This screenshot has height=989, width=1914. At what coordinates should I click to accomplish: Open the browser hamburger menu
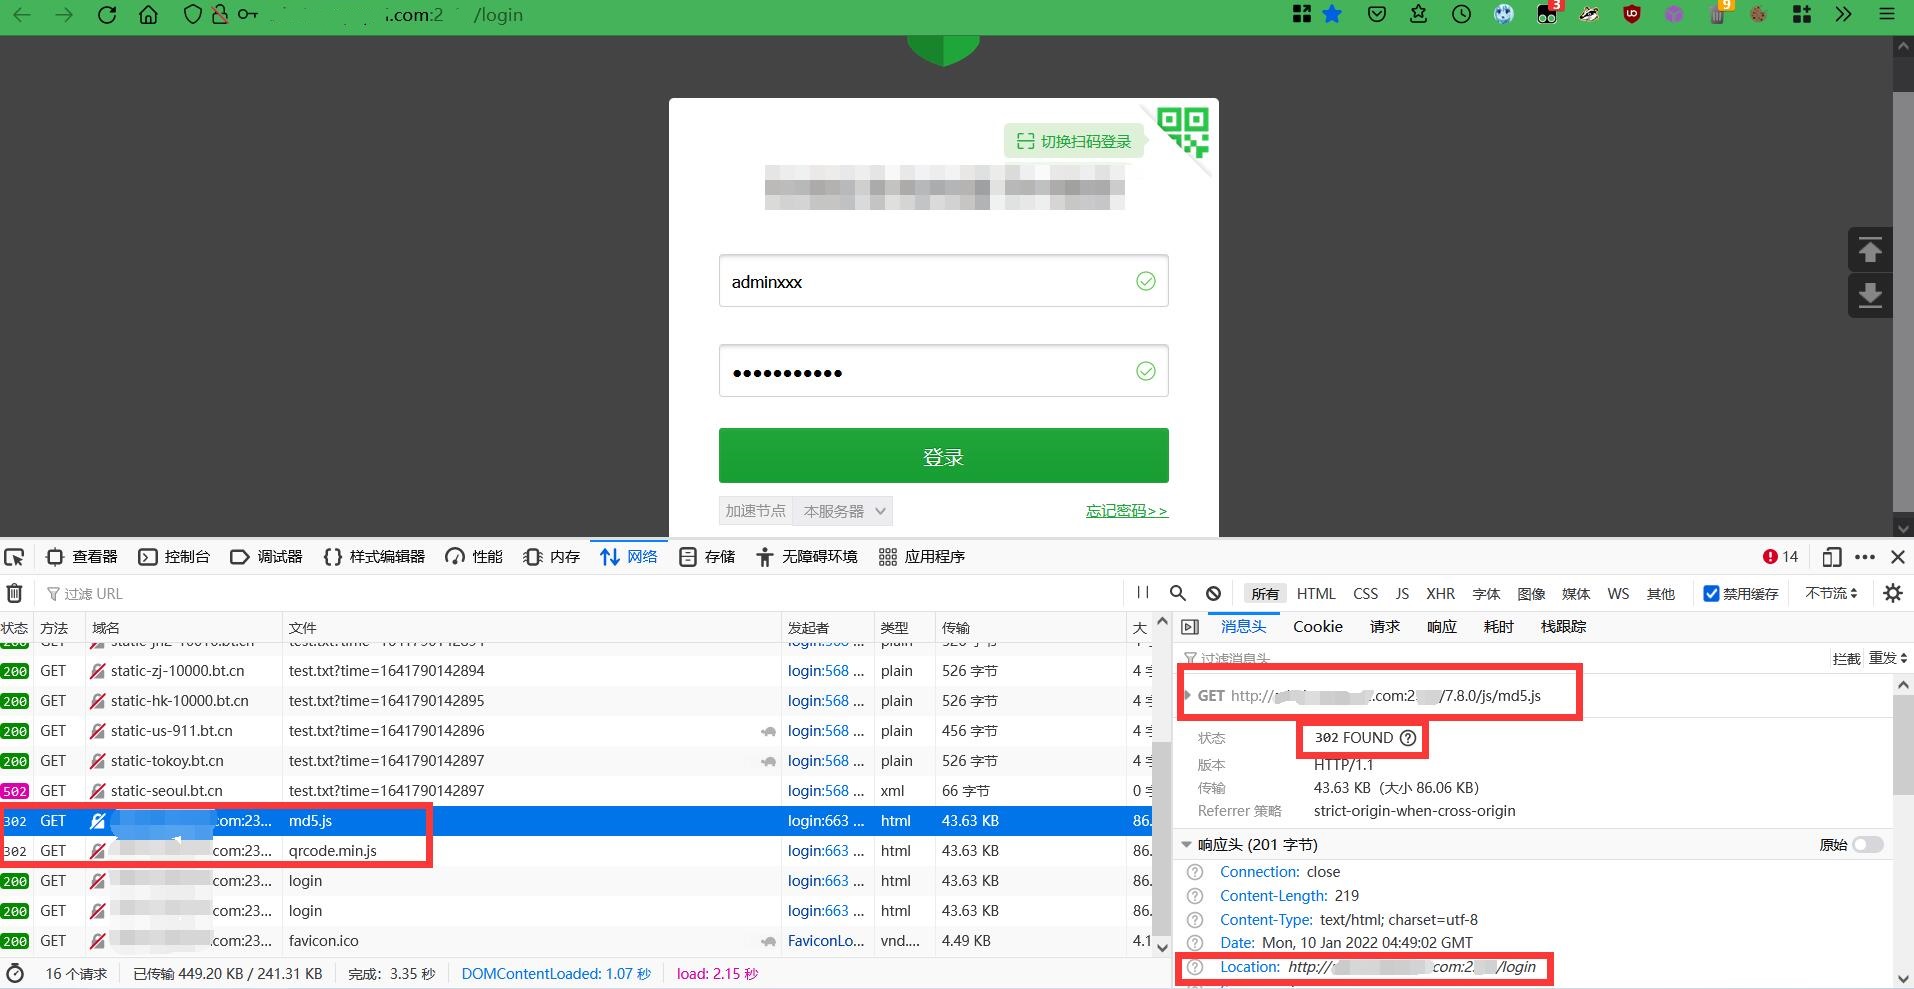click(x=1887, y=14)
